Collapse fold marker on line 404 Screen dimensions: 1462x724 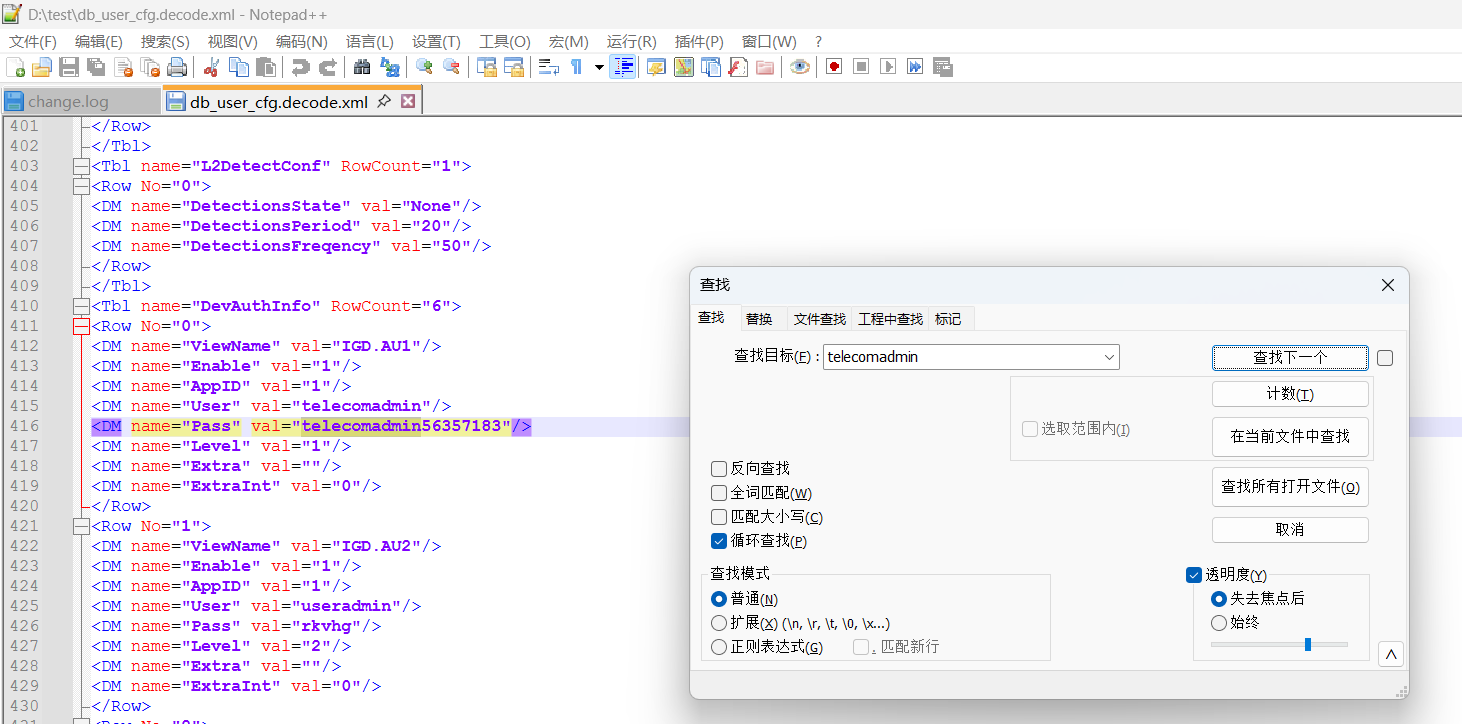coord(81,186)
